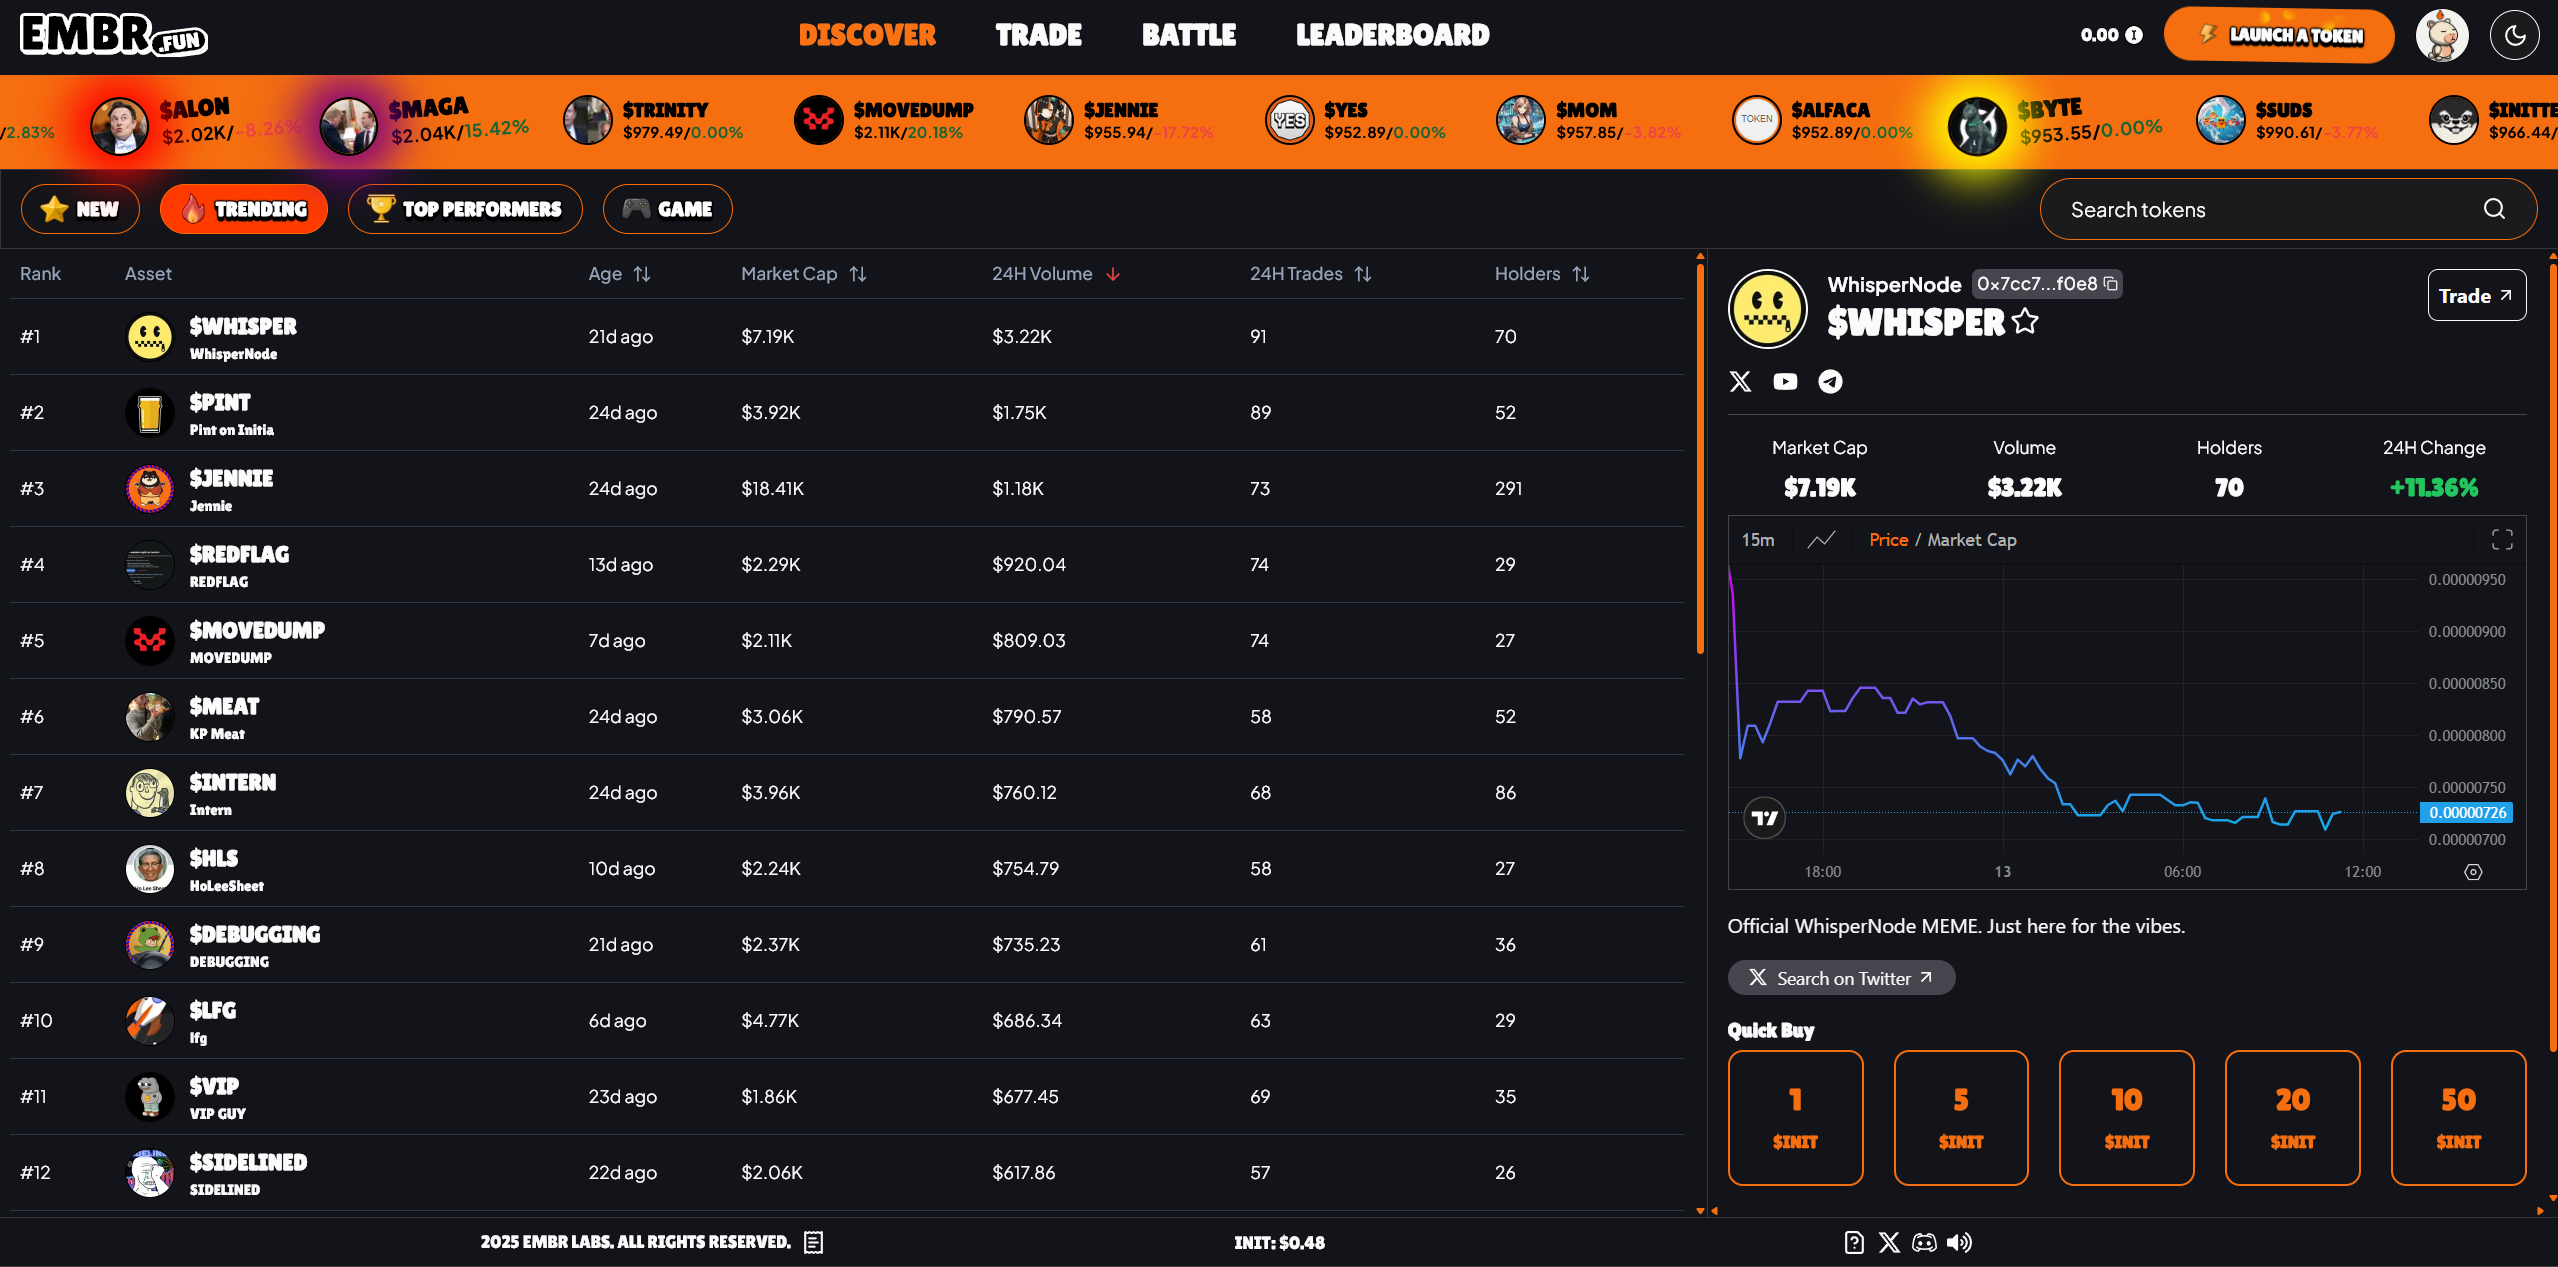Screen dimensions: 2558x1267
Task: Copy the 0x7cc7...f0e8 contract address
Action: click(2110, 284)
